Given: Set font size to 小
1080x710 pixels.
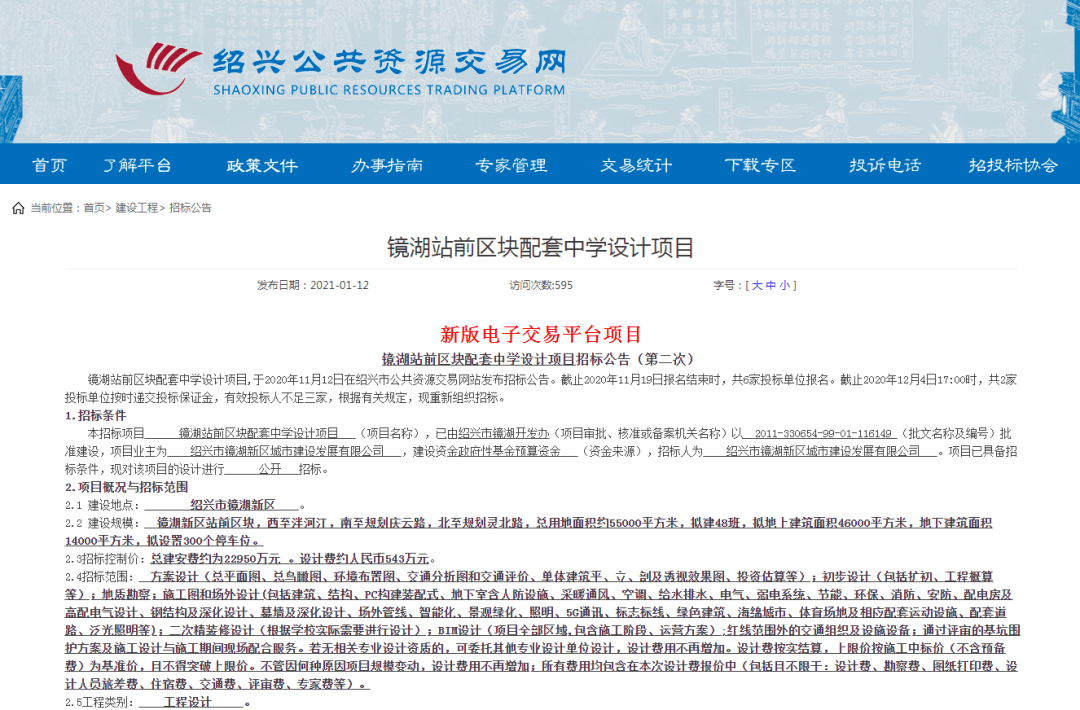Looking at the screenshot, I should tap(785, 285).
